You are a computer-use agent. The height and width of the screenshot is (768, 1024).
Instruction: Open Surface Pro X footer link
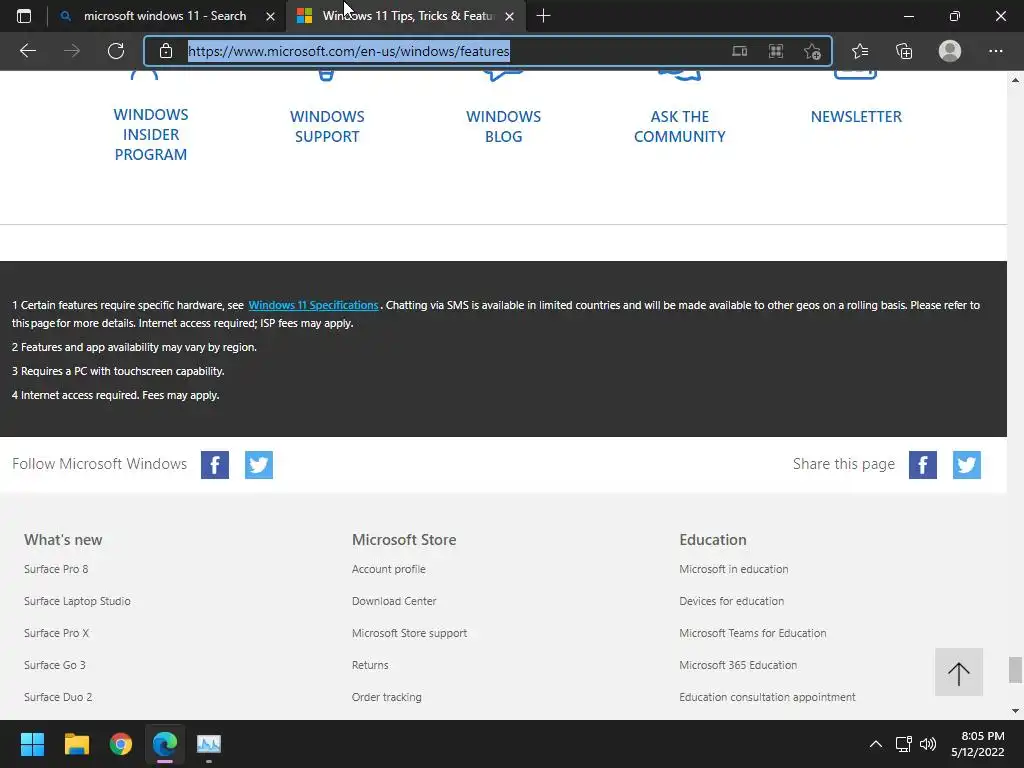(57, 633)
